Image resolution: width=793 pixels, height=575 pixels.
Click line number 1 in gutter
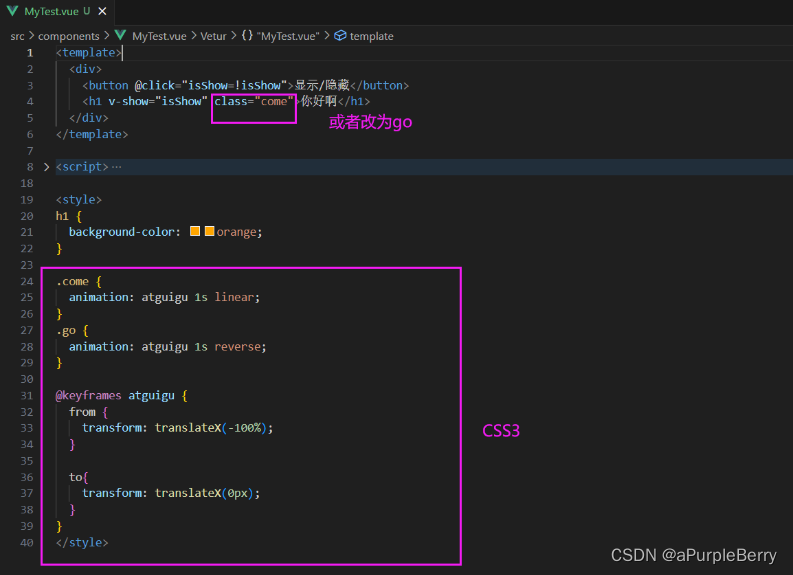pos(30,53)
